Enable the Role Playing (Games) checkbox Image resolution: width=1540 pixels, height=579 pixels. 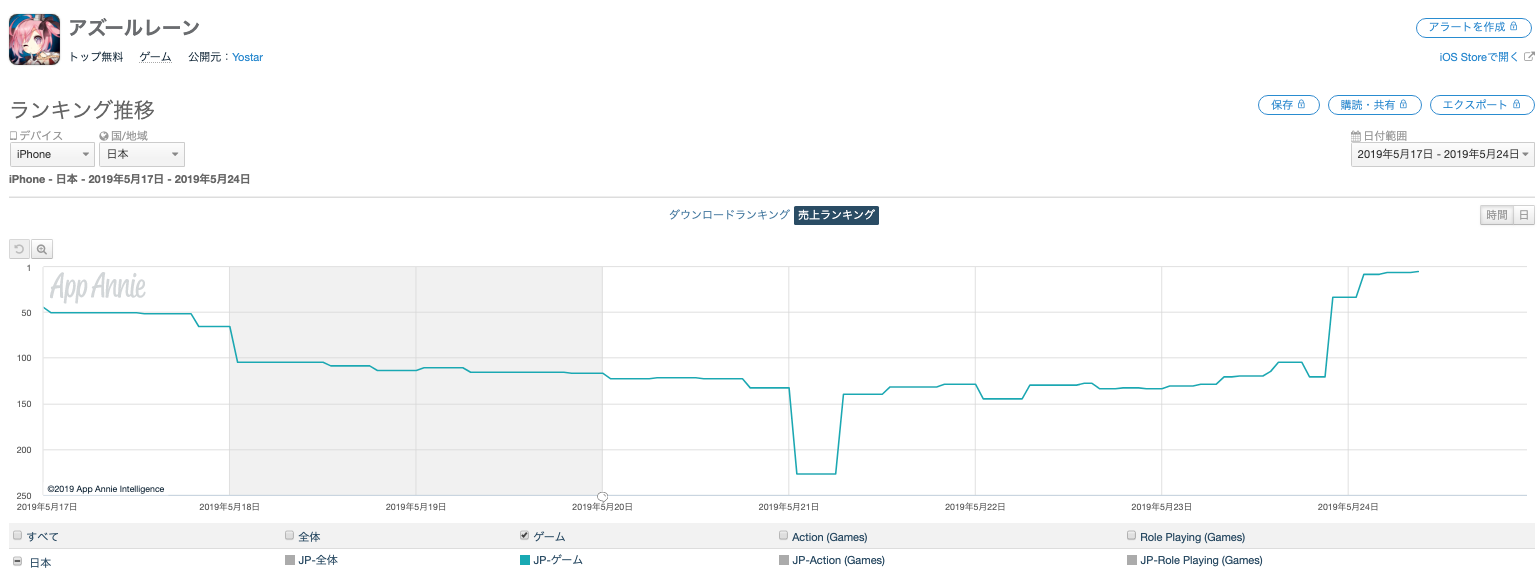tap(1131, 536)
